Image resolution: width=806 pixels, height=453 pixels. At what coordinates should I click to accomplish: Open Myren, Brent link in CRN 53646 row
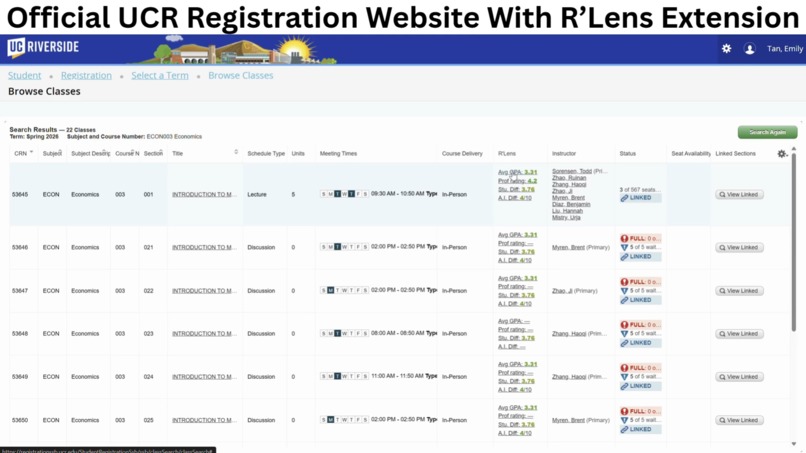(568, 247)
